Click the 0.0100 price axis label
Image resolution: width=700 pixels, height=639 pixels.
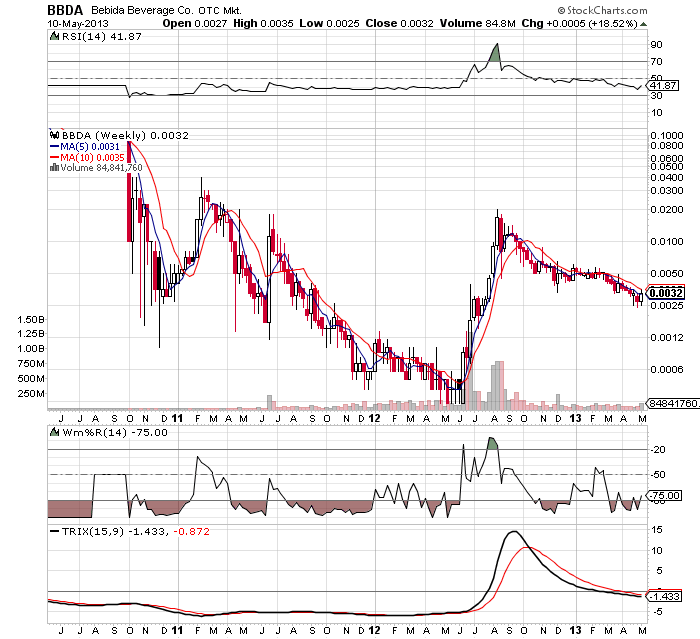click(667, 242)
